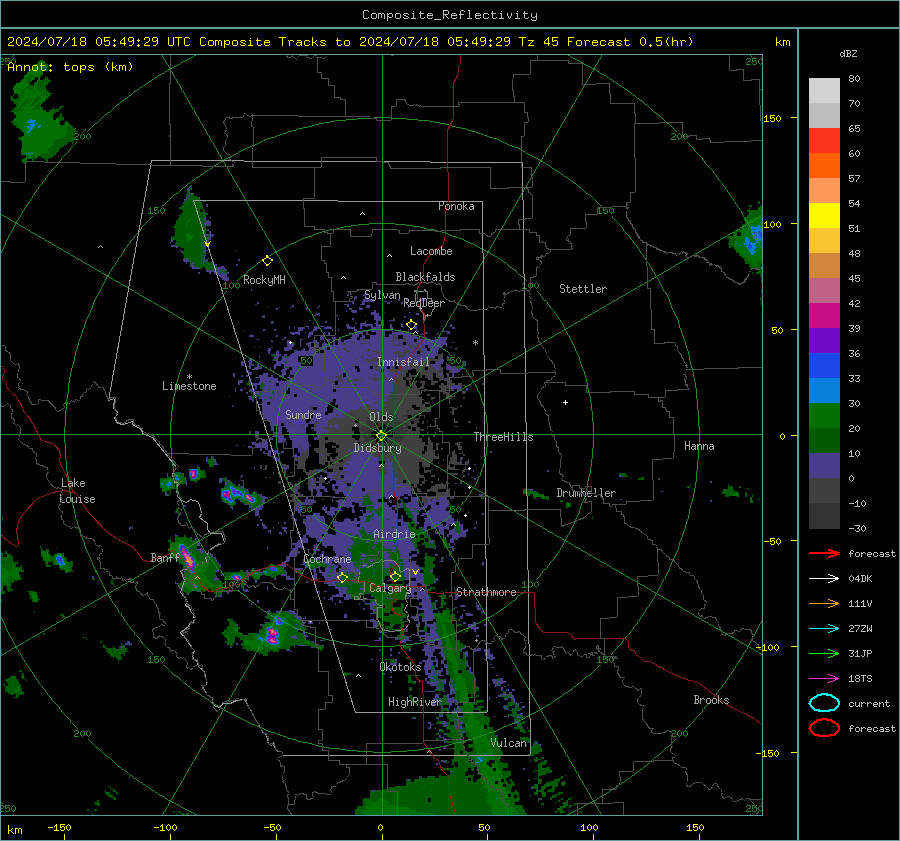900x841 pixels.
Task: Click the magenta 18TS arrow in legend
Action: [824, 679]
